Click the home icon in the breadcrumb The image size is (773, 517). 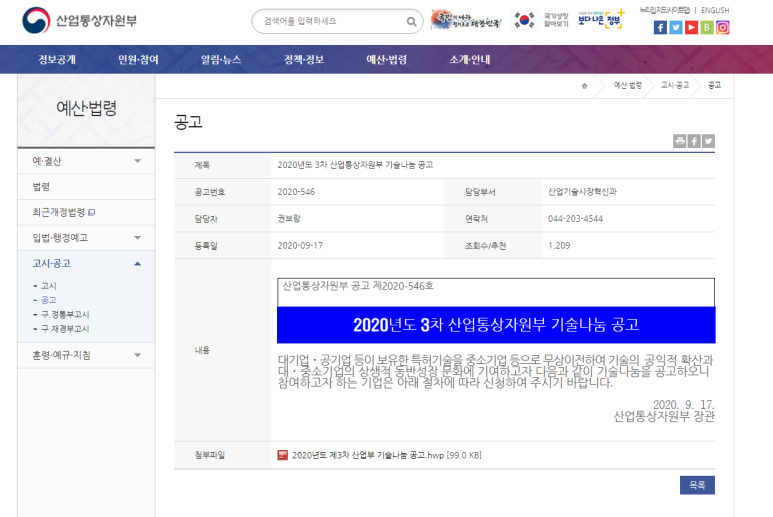[x=584, y=86]
